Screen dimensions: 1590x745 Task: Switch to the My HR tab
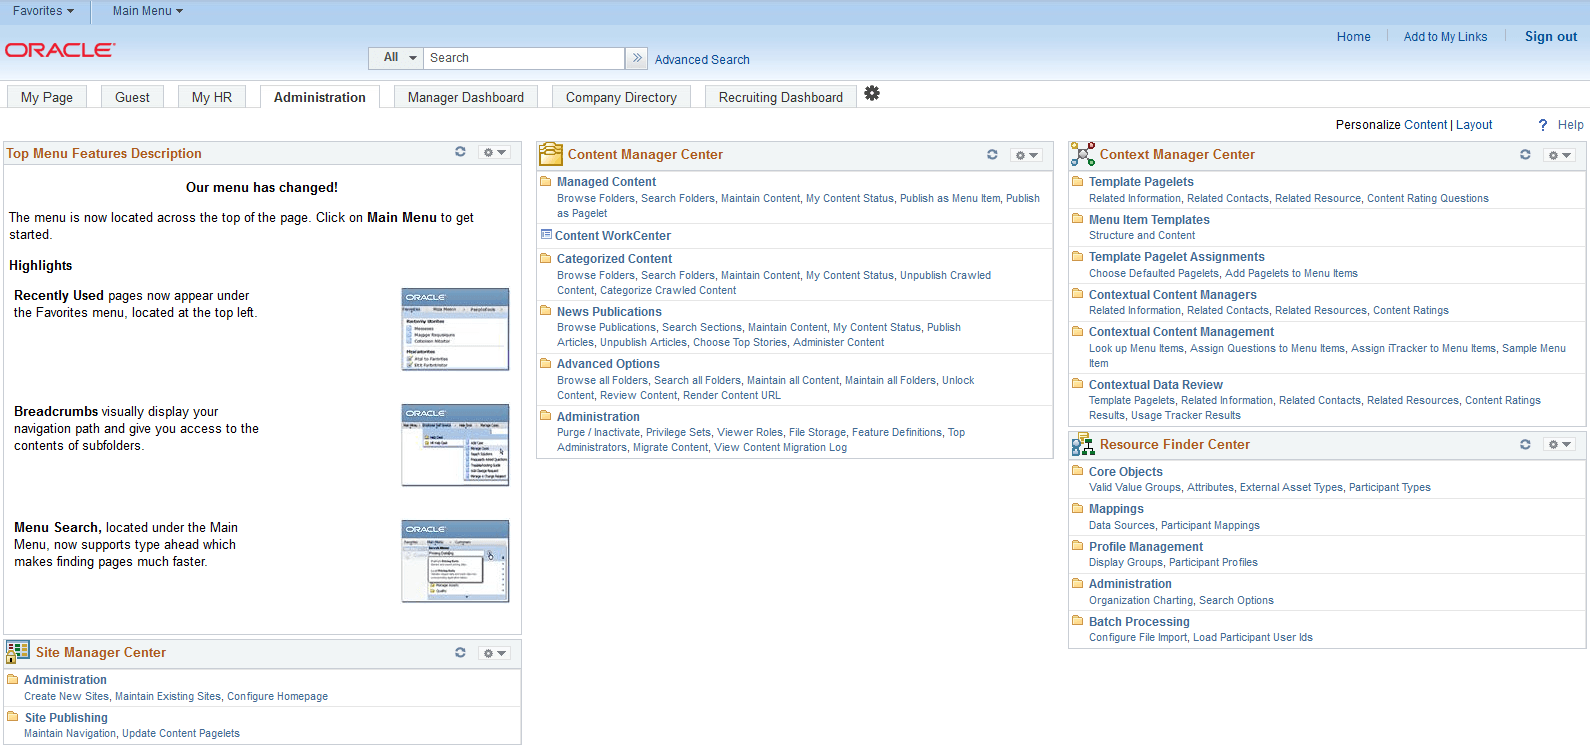212,97
